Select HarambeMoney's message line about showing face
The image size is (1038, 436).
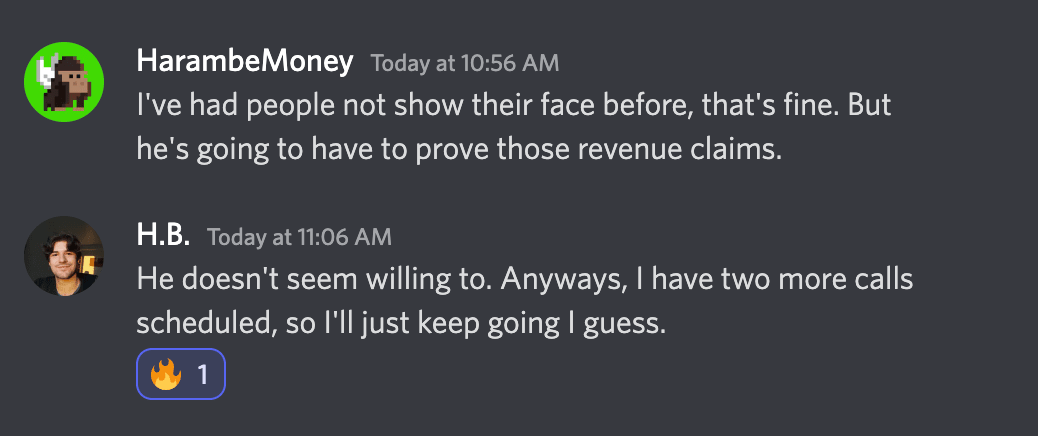pyautogui.click(x=514, y=106)
